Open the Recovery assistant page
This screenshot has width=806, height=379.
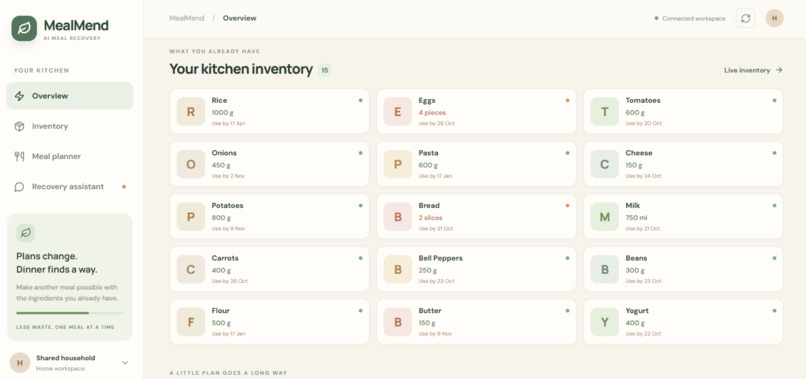(70, 187)
